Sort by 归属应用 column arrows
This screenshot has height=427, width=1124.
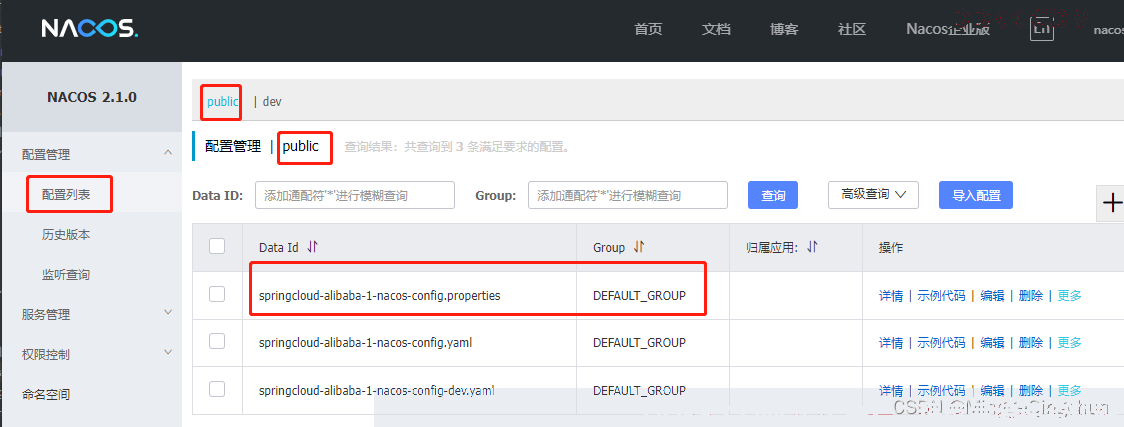(x=812, y=247)
